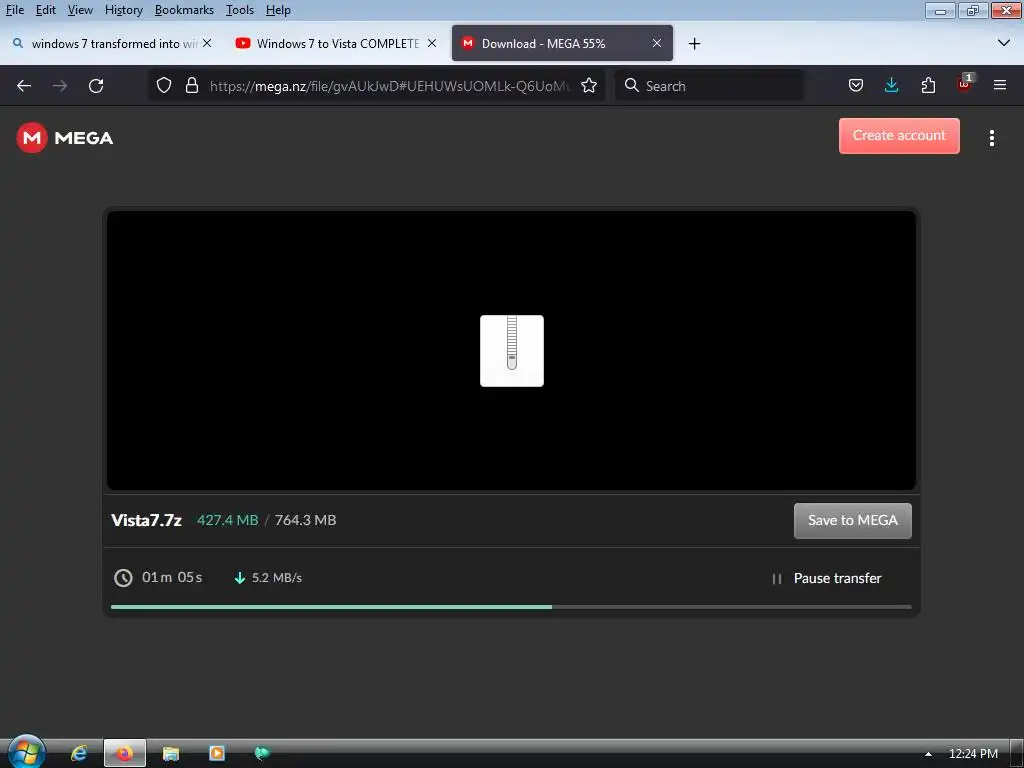This screenshot has height=768, width=1024.
Task: Save page to Pocket
Action: click(856, 86)
